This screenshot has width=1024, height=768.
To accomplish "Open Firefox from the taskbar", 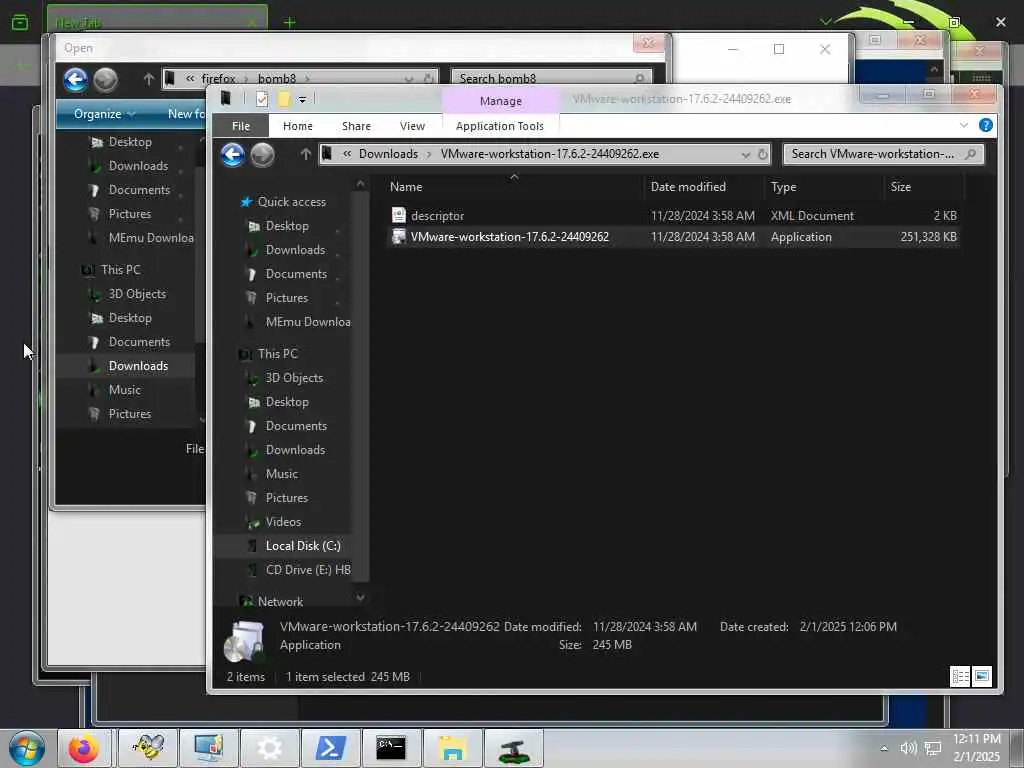I will 84,748.
